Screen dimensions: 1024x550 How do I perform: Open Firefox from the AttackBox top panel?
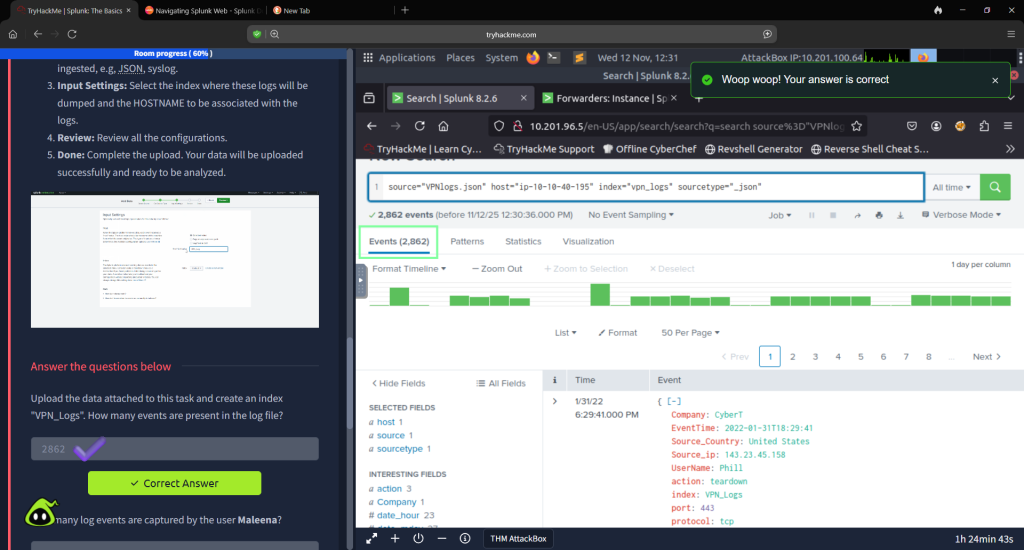point(533,58)
